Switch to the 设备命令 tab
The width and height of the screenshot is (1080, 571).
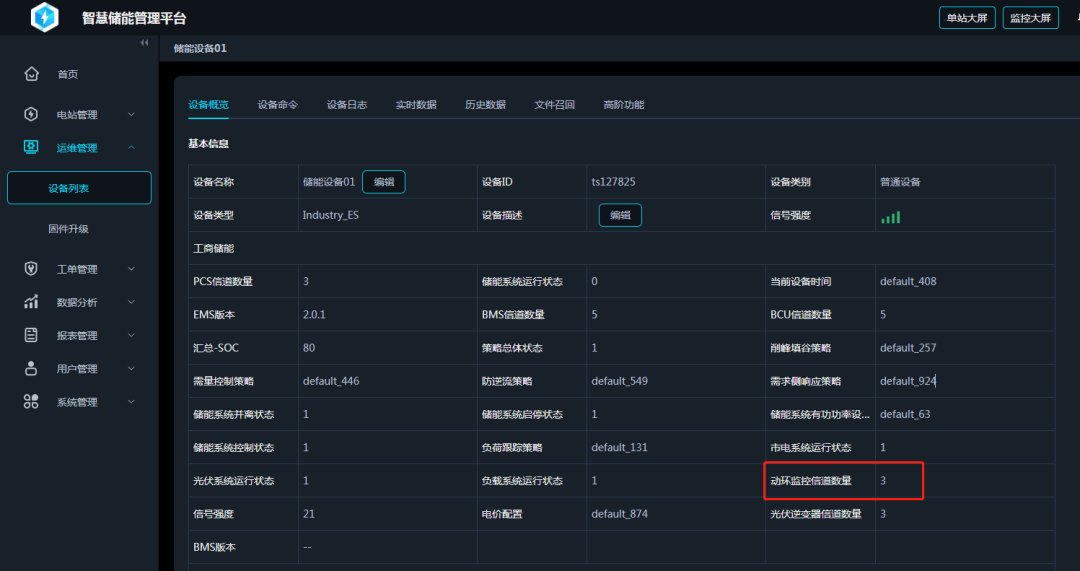pos(277,104)
